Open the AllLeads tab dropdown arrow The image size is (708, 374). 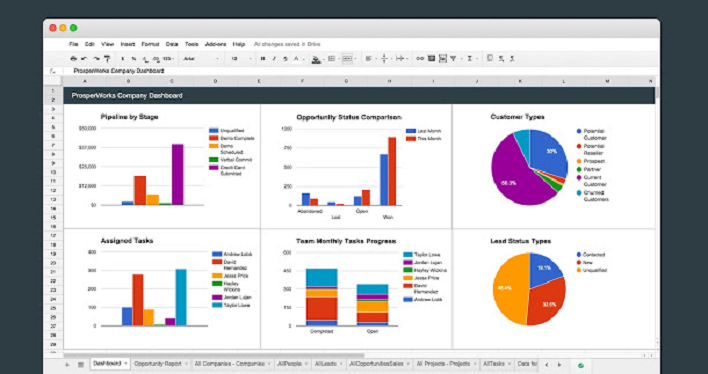[342, 364]
